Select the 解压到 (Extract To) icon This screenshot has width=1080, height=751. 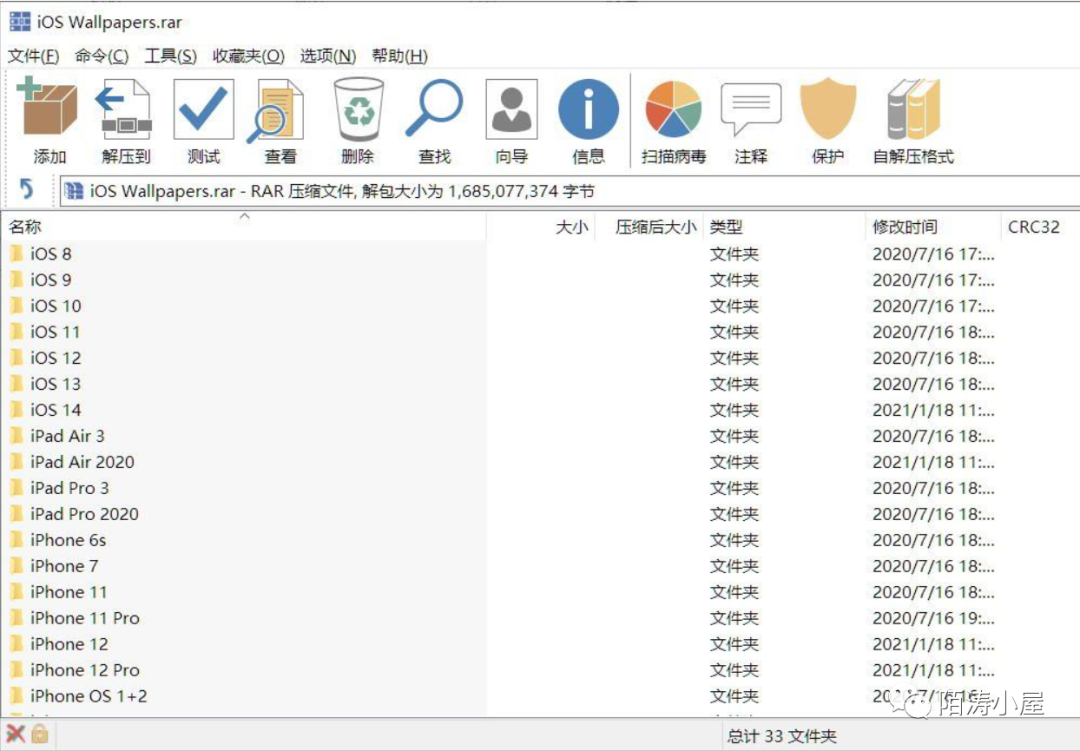tap(124, 110)
